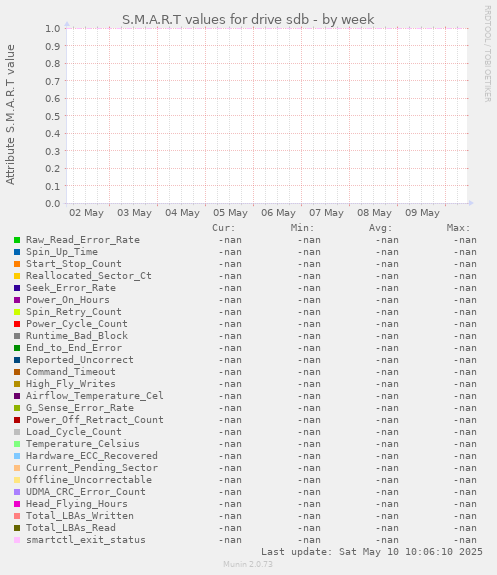Click the orange Start_Stop_Count legend swatch
Image resolution: width=497 pixels, height=575 pixels.
[17, 264]
